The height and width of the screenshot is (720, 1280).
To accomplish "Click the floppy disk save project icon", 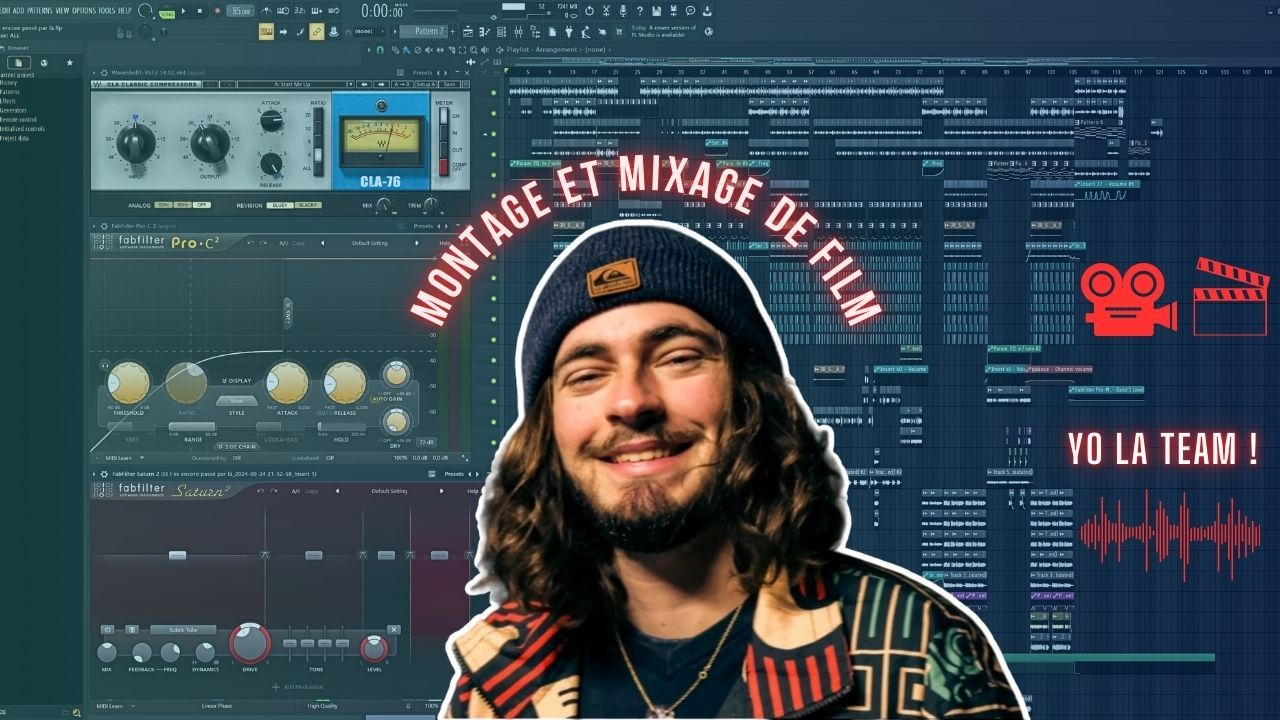I will coord(656,11).
